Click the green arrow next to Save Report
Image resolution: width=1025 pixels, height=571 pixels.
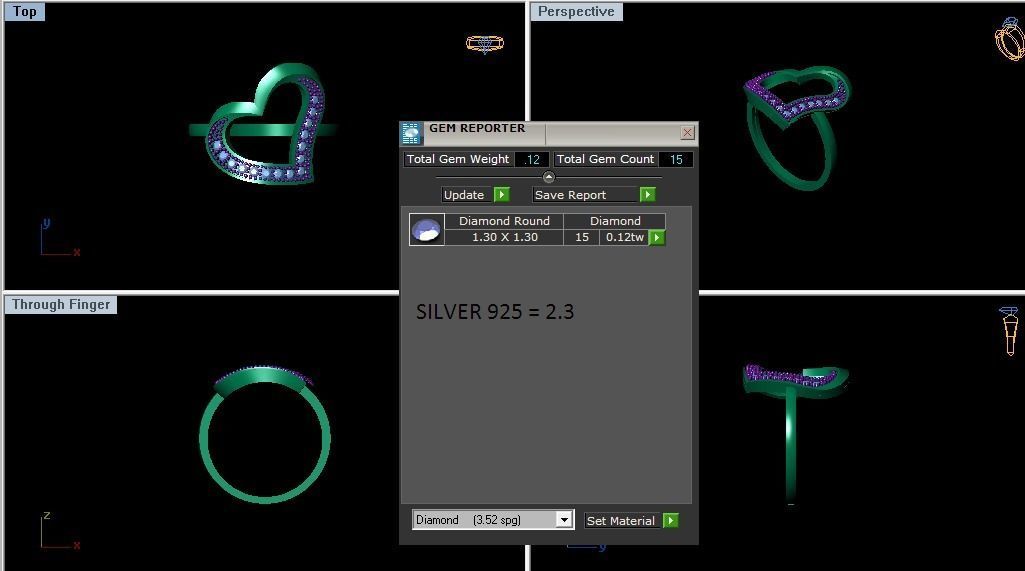tap(647, 194)
